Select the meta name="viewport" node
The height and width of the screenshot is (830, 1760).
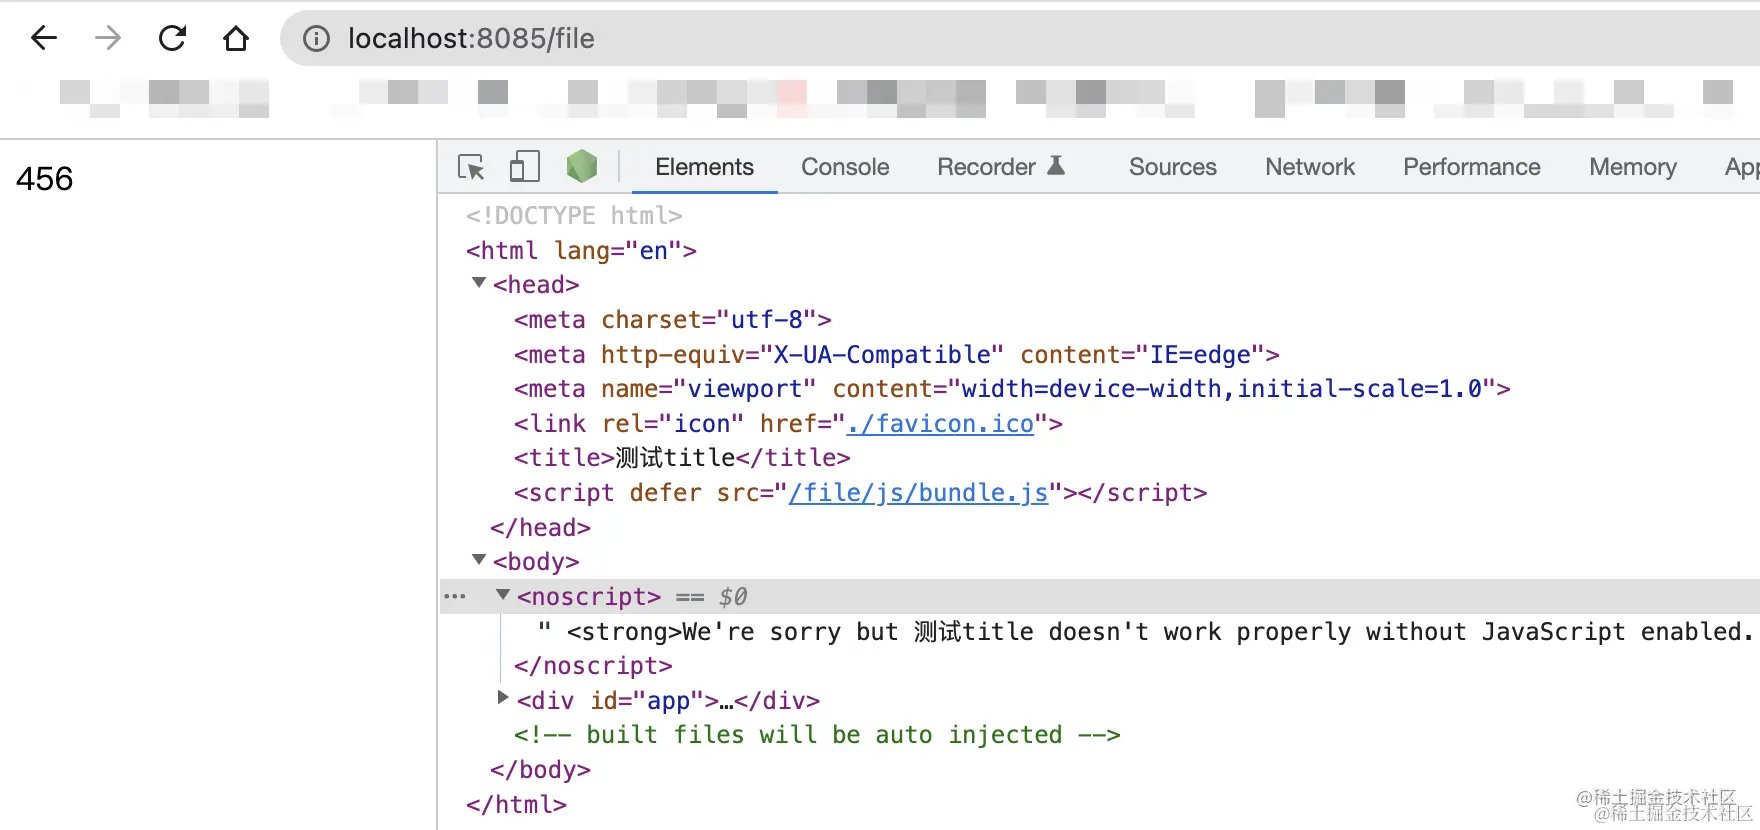(1012, 389)
